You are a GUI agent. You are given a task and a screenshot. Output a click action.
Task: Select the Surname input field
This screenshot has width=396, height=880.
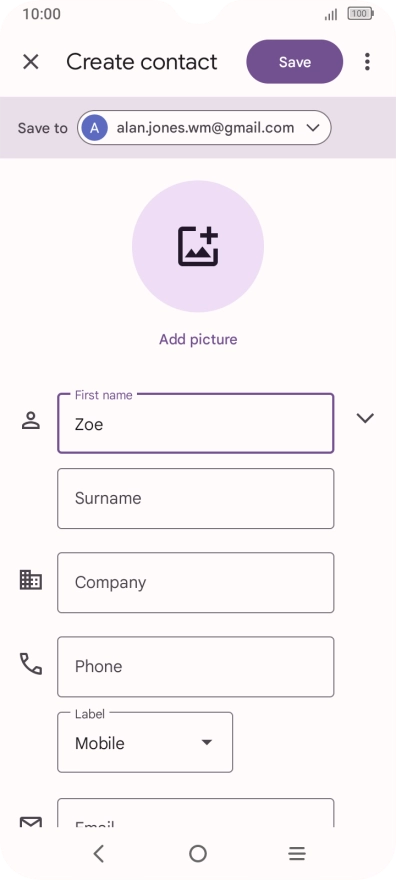[196, 498]
